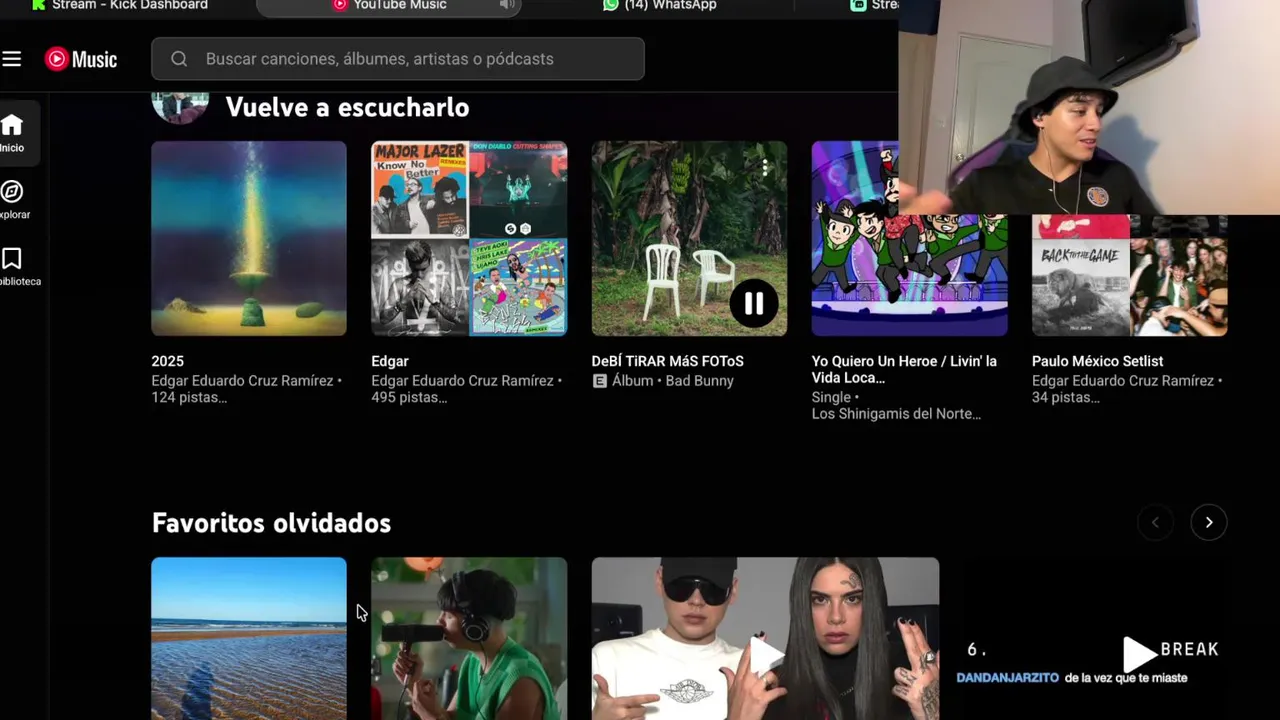Open Biblioteca in the sidebar
1280x720 pixels.
coord(14,266)
